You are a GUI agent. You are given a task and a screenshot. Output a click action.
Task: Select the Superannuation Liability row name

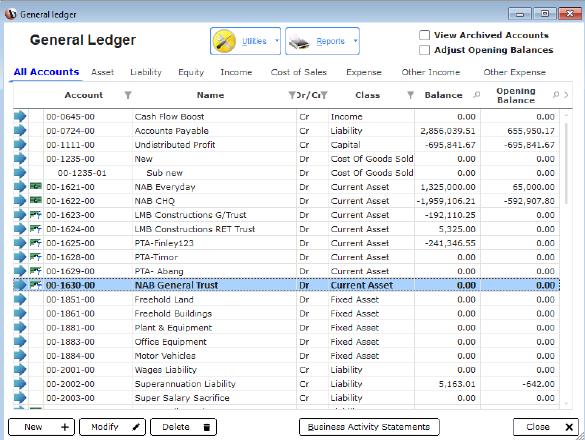pyautogui.click(x=185, y=384)
